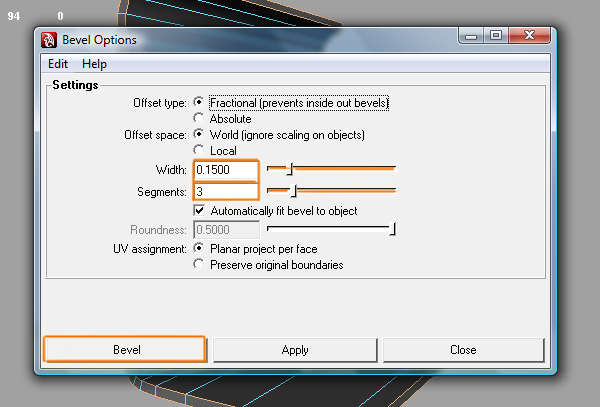
Task: Select the Absolute offset type
Action: click(198, 118)
